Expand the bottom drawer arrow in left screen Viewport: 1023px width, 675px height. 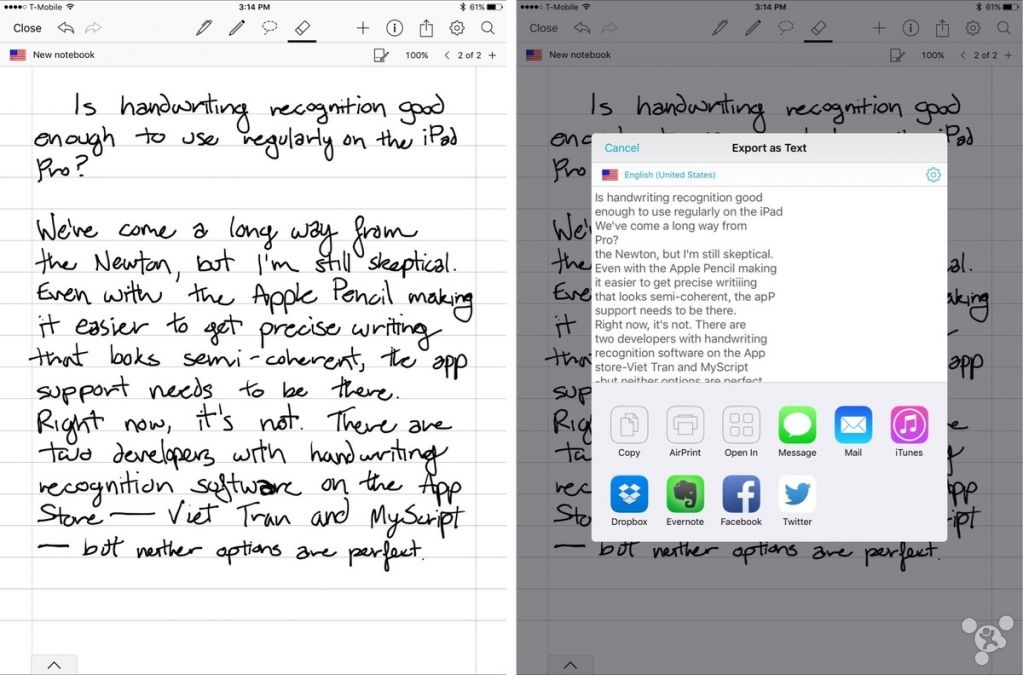tap(54, 665)
